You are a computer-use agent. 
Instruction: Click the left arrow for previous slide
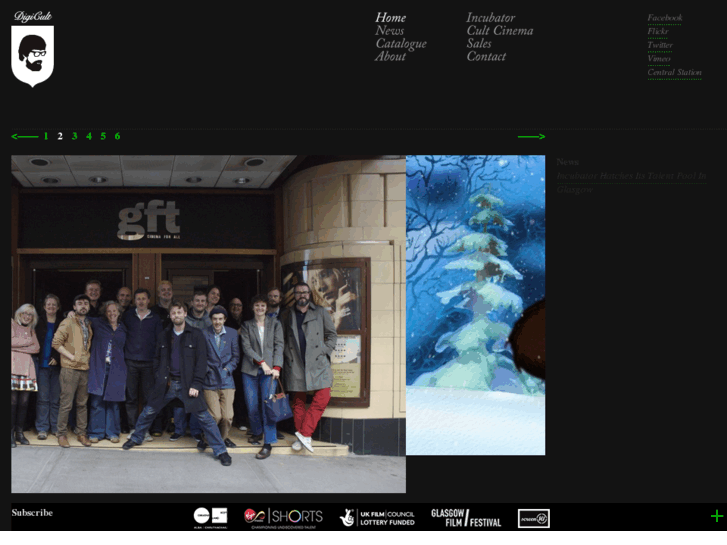click(x=25, y=136)
